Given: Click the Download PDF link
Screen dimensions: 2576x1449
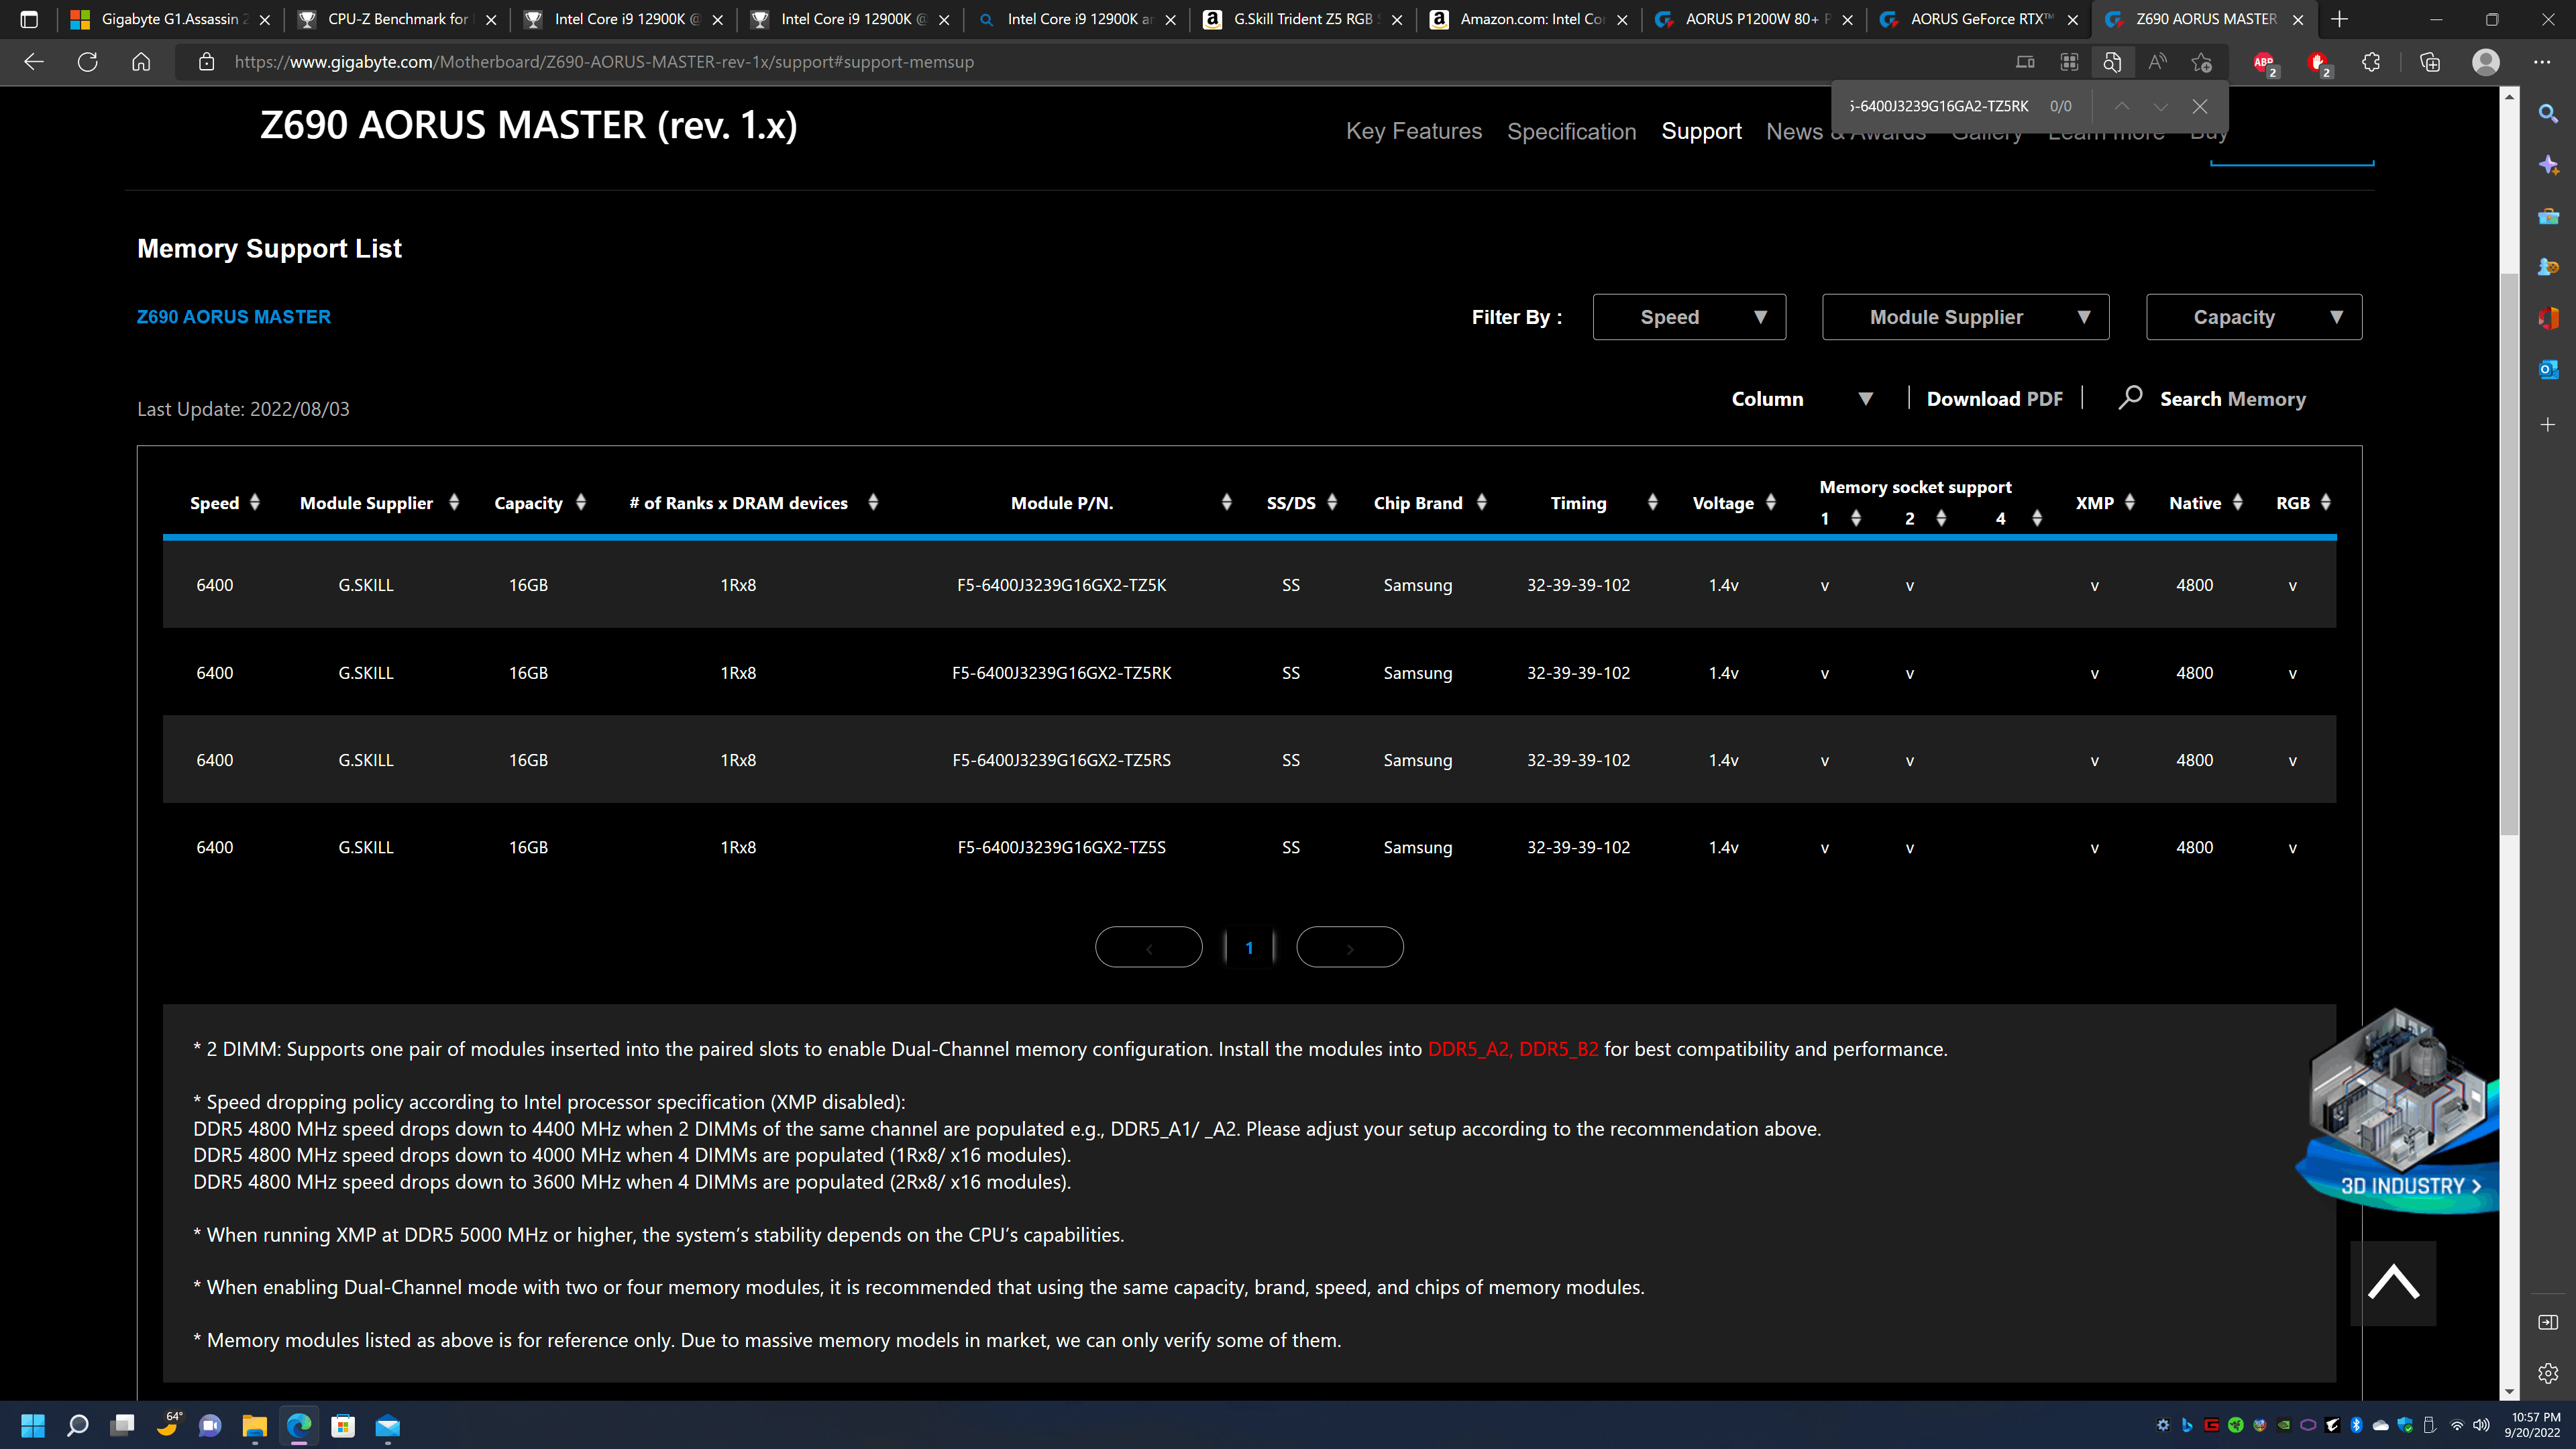Looking at the screenshot, I should point(1994,399).
